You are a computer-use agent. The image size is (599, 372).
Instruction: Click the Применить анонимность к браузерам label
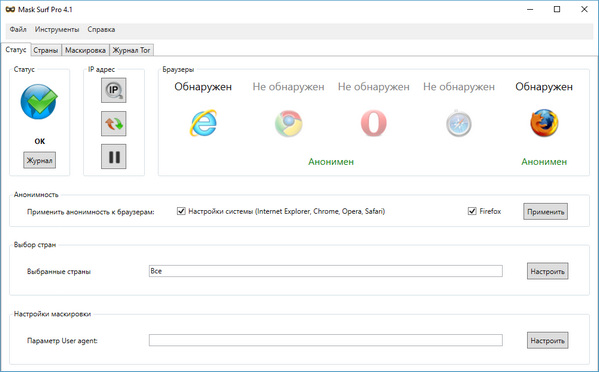point(91,212)
